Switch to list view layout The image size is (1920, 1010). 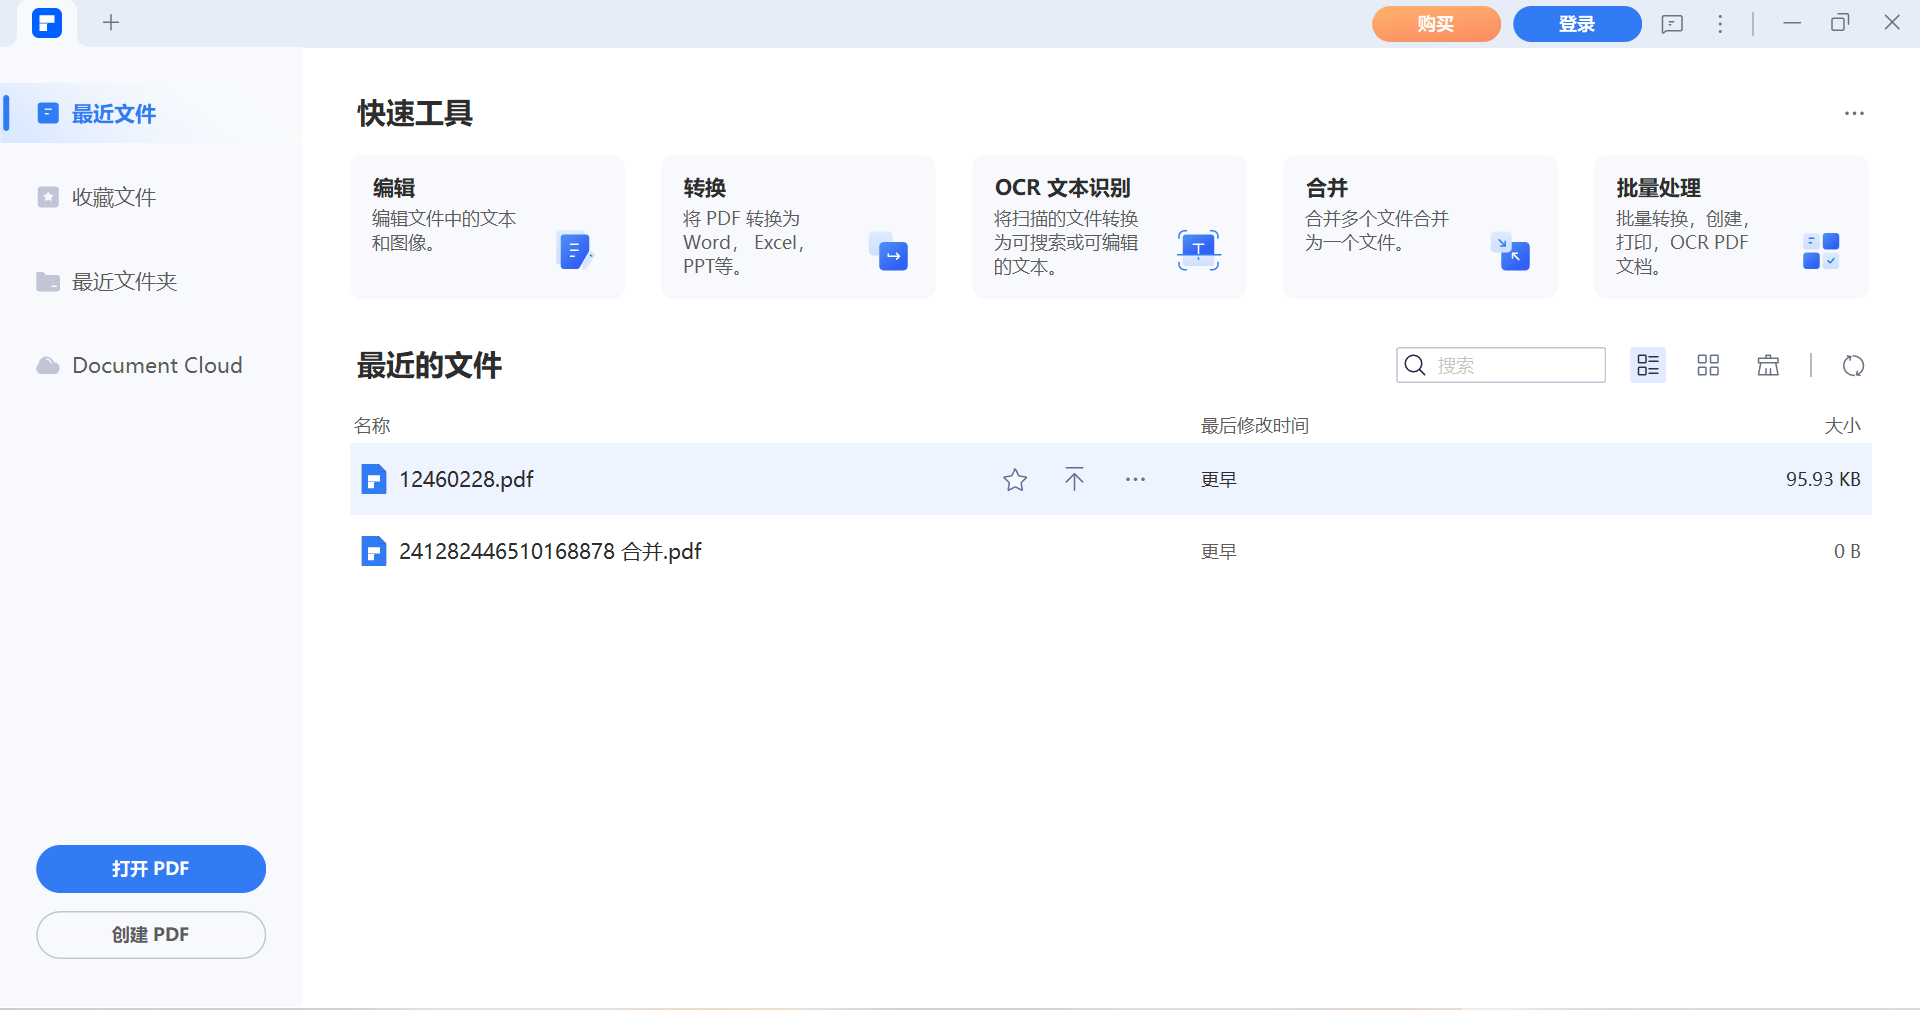(1648, 366)
